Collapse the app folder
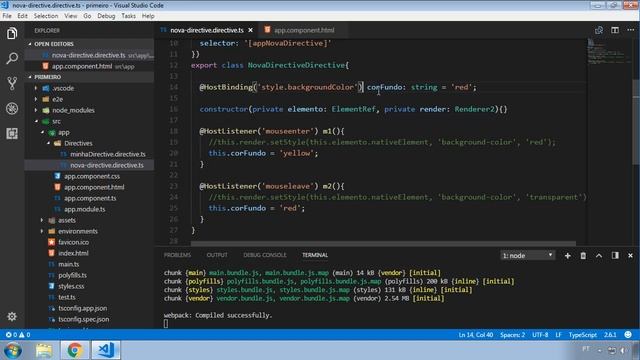 coord(42,132)
